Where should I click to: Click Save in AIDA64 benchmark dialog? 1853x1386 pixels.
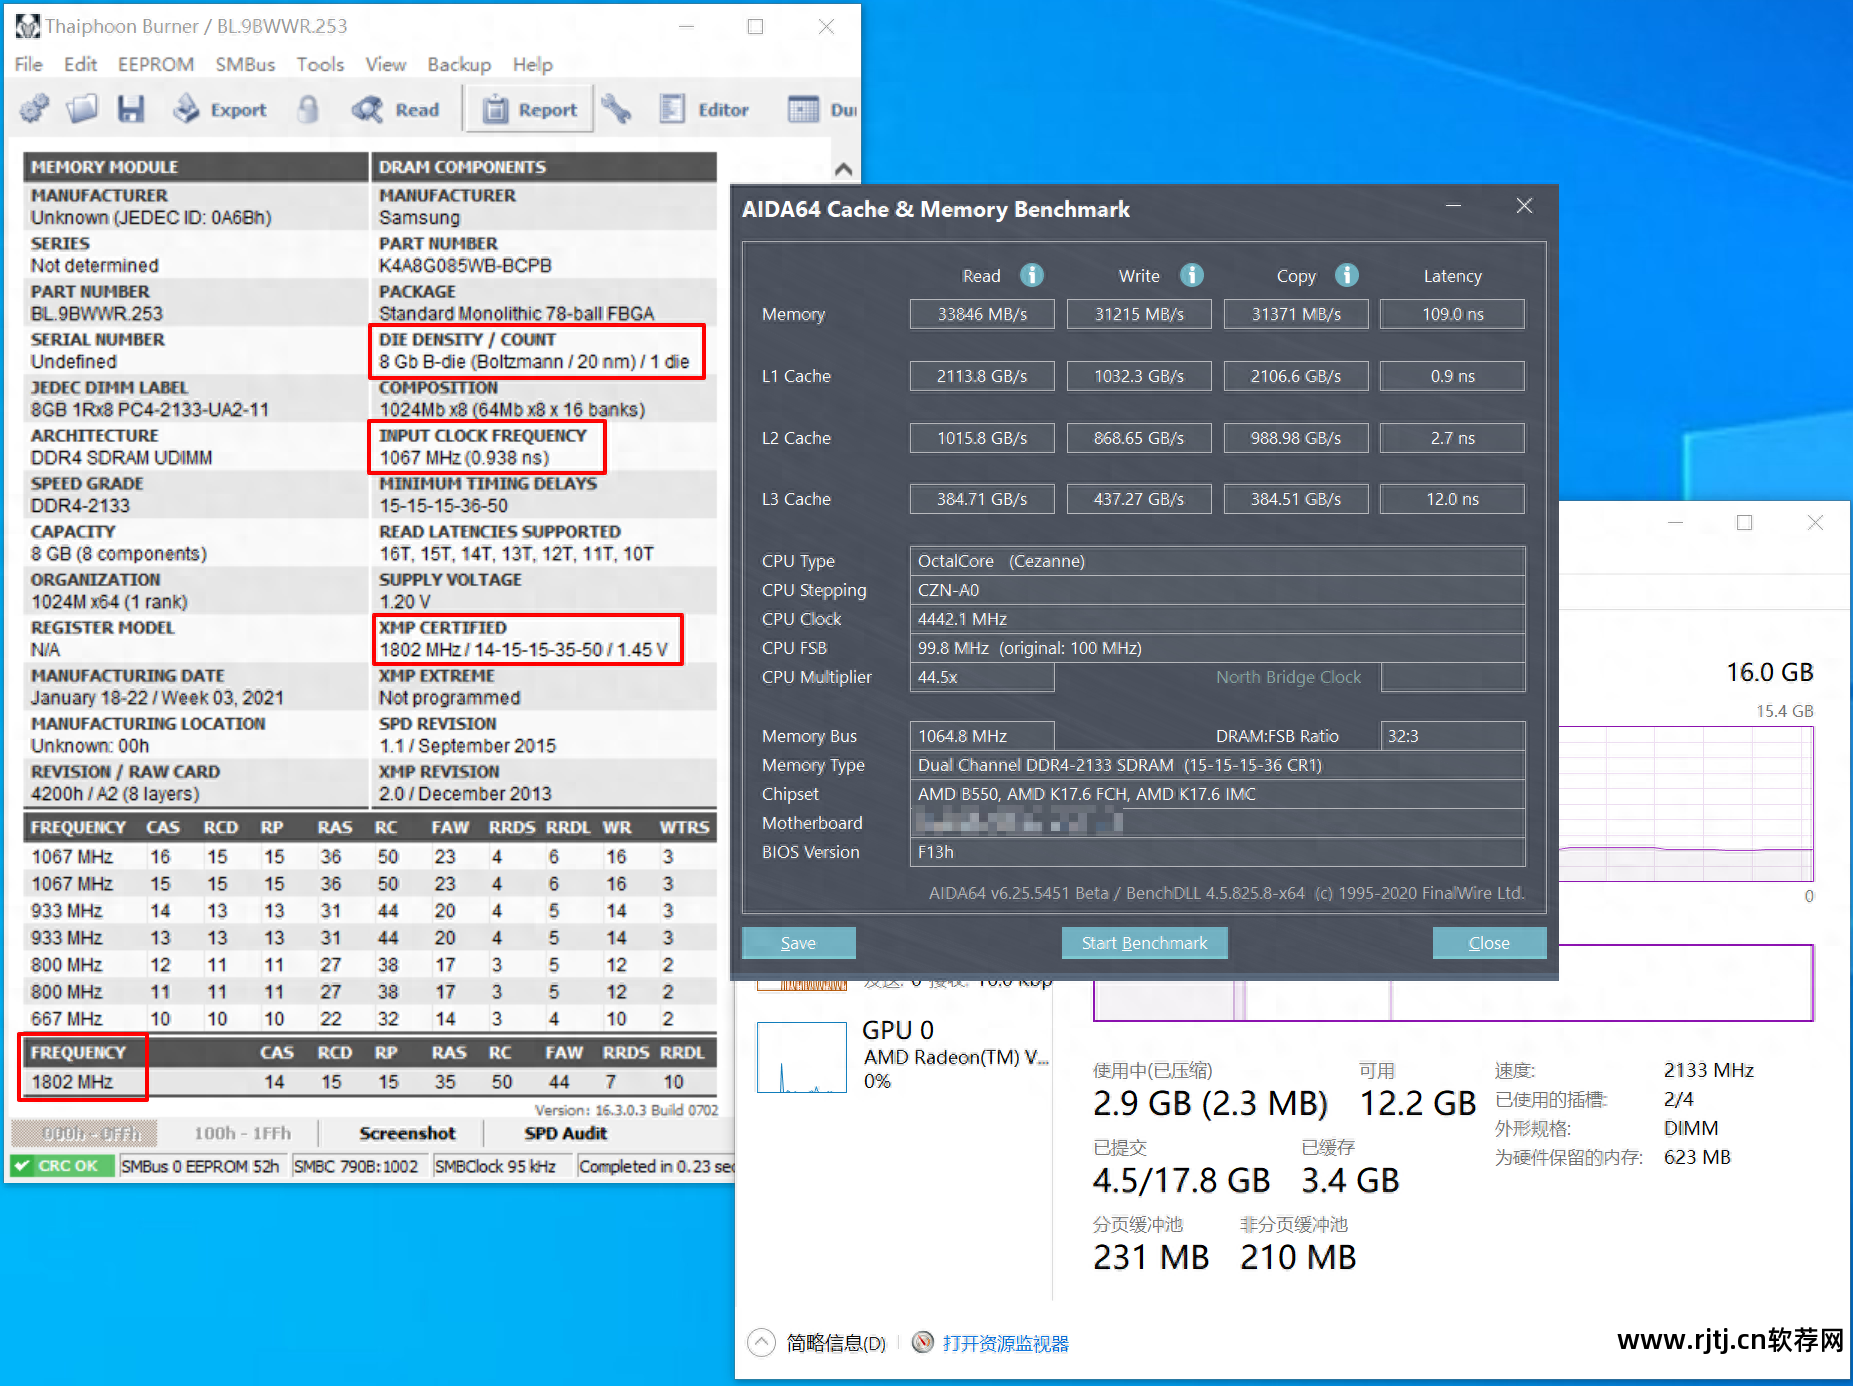tap(798, 943)
